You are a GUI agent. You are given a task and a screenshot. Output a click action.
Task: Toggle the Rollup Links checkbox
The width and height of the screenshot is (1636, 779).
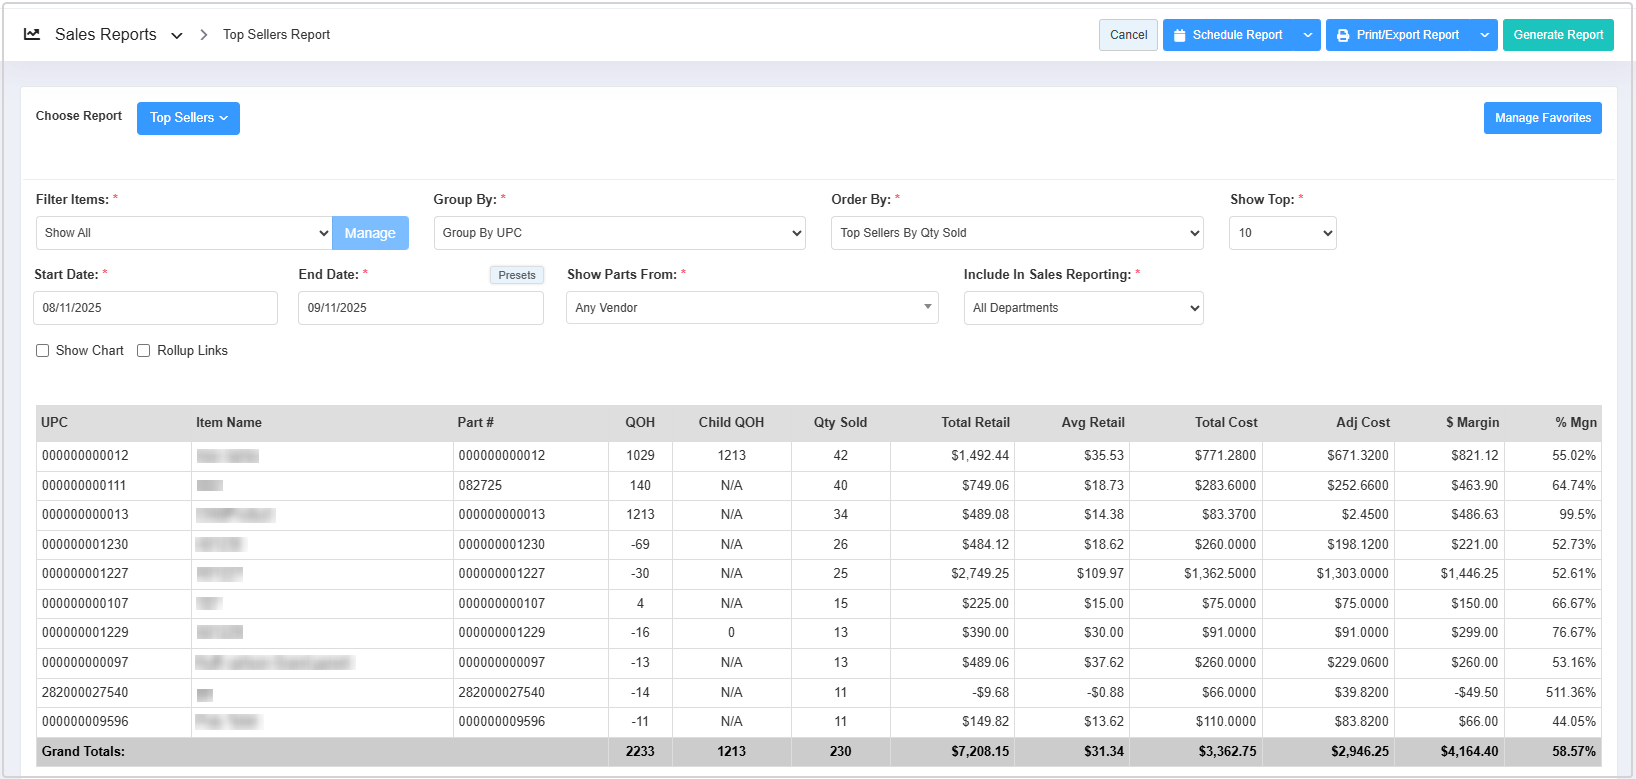144,351
